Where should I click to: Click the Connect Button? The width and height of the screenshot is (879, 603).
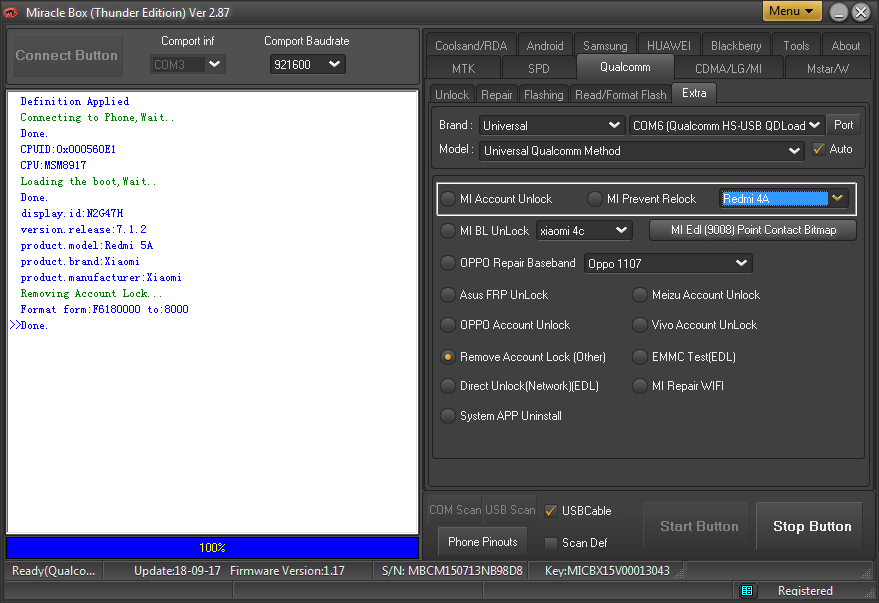(67, 55)
